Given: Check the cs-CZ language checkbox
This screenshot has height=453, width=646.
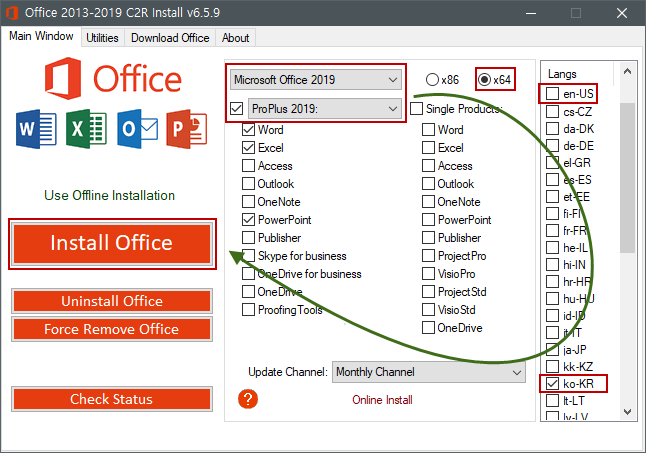Looking at the screenshot, I should coord(552,112).
